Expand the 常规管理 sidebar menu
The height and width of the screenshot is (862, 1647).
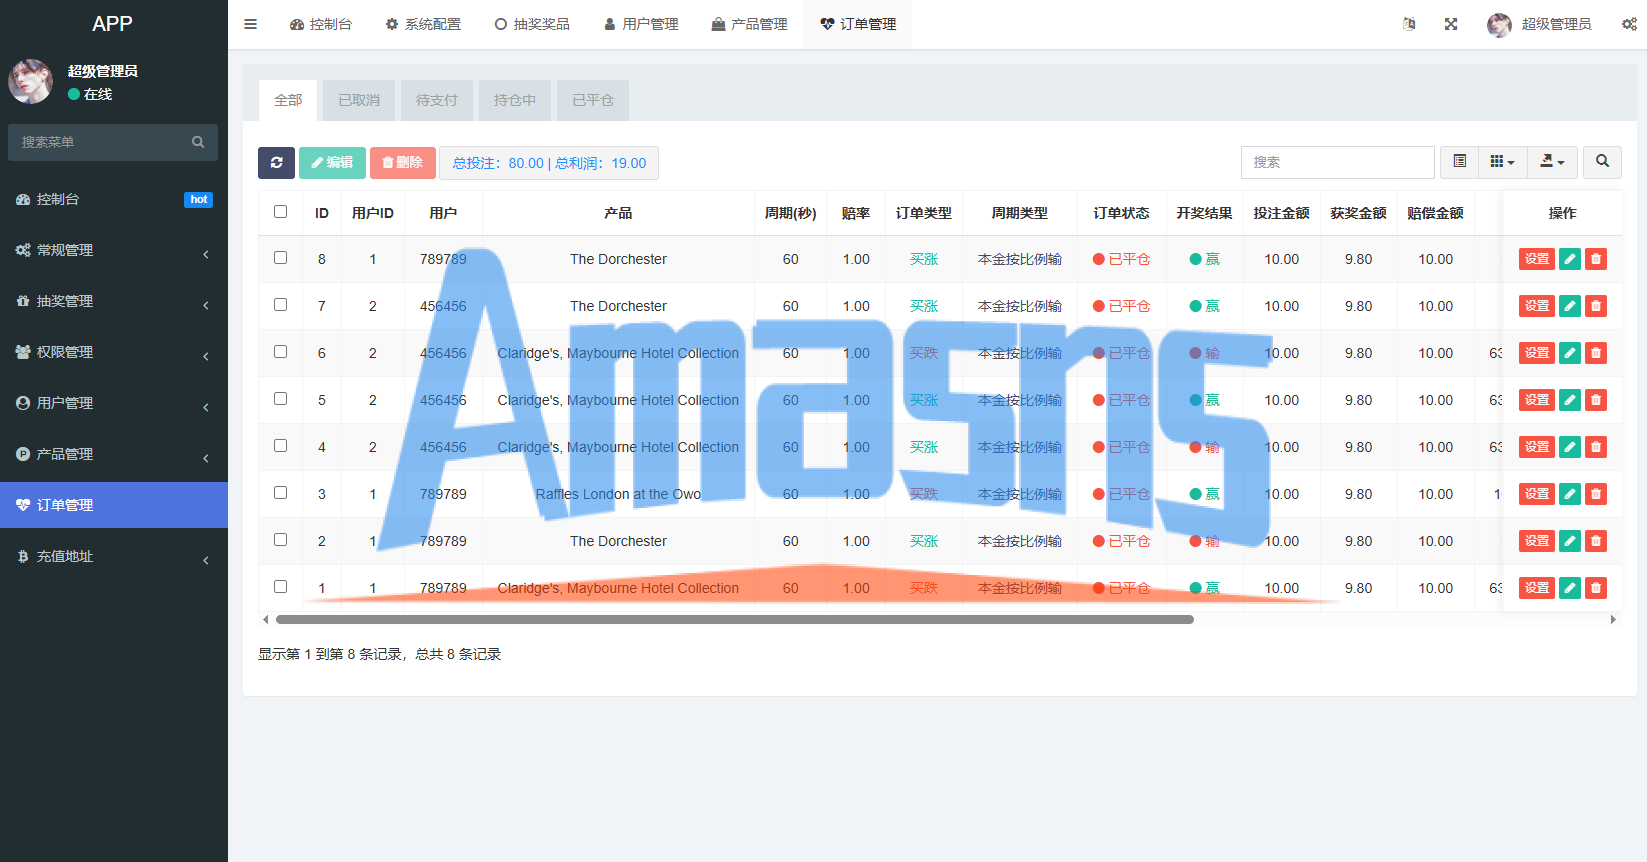(114, 250)
